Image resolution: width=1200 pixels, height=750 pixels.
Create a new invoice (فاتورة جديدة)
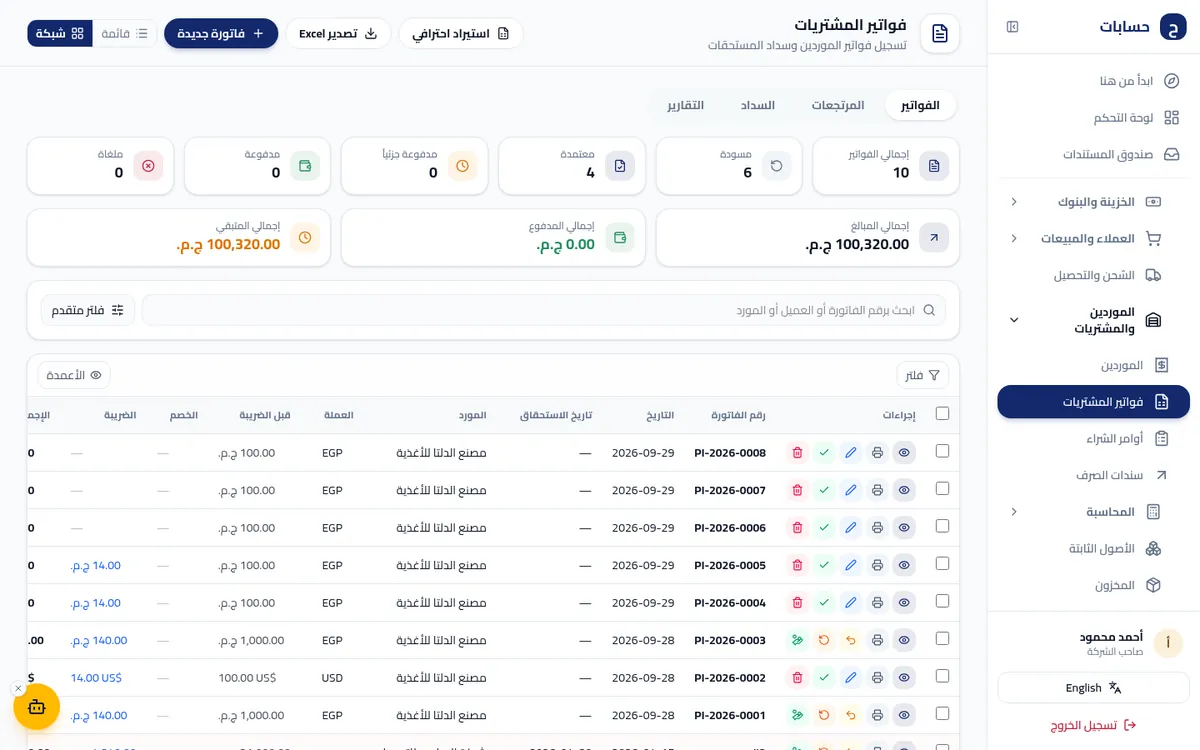tap(221, 33)
